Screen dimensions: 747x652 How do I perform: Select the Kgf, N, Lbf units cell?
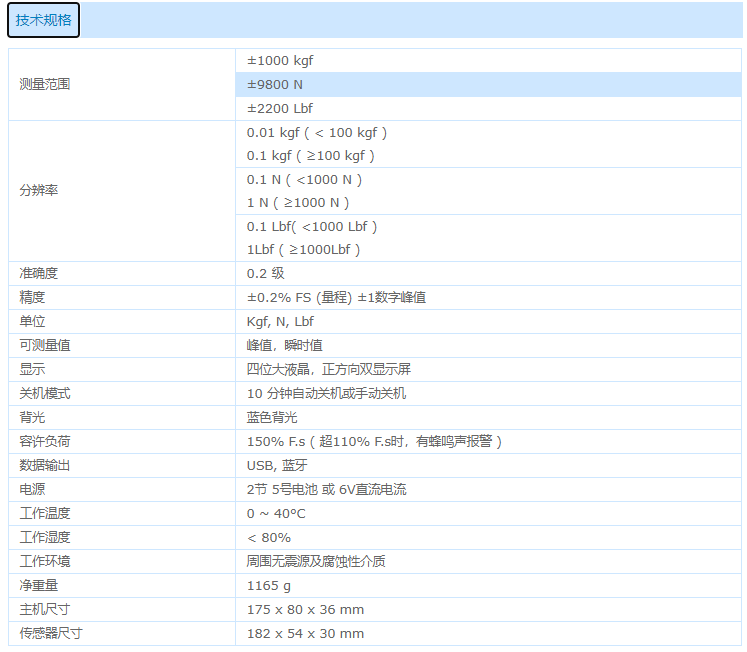click(x=280, y=322)
